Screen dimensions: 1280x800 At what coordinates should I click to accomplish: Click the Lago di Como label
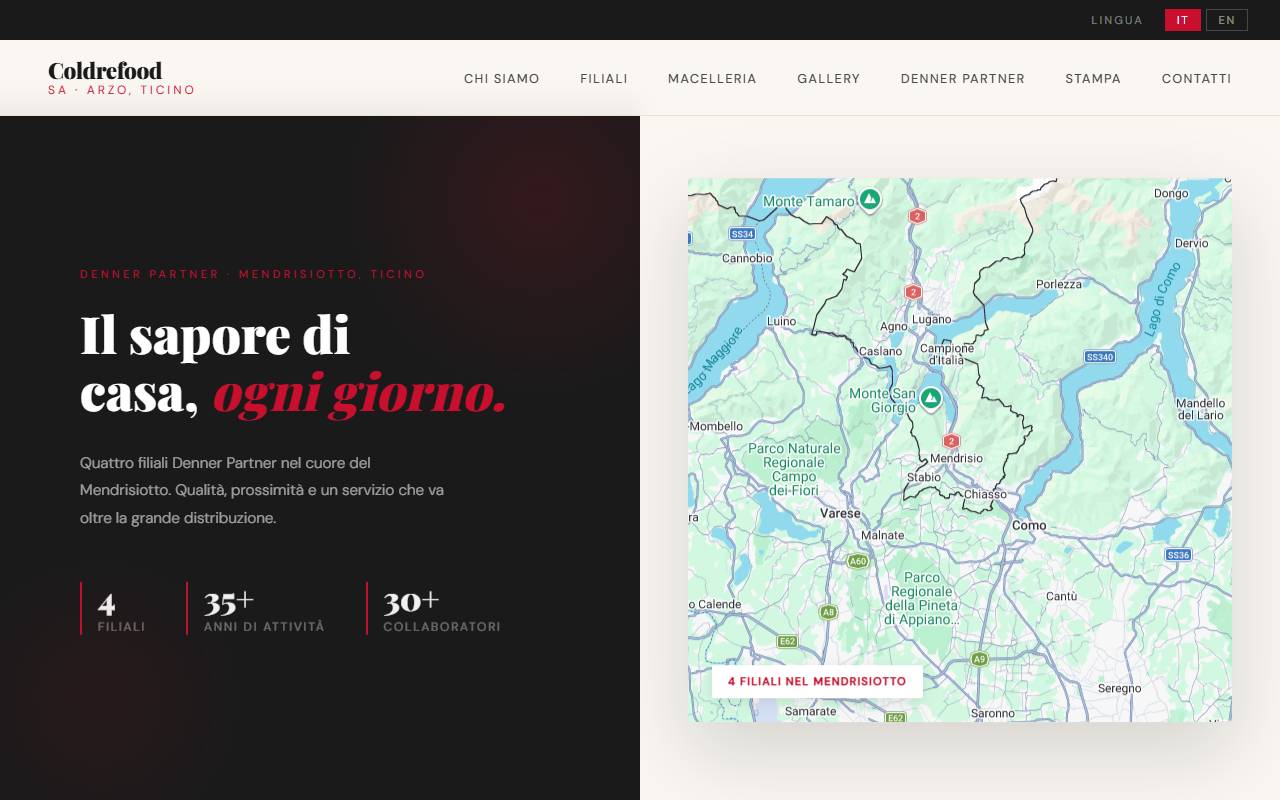click(x=1162, y=297)
